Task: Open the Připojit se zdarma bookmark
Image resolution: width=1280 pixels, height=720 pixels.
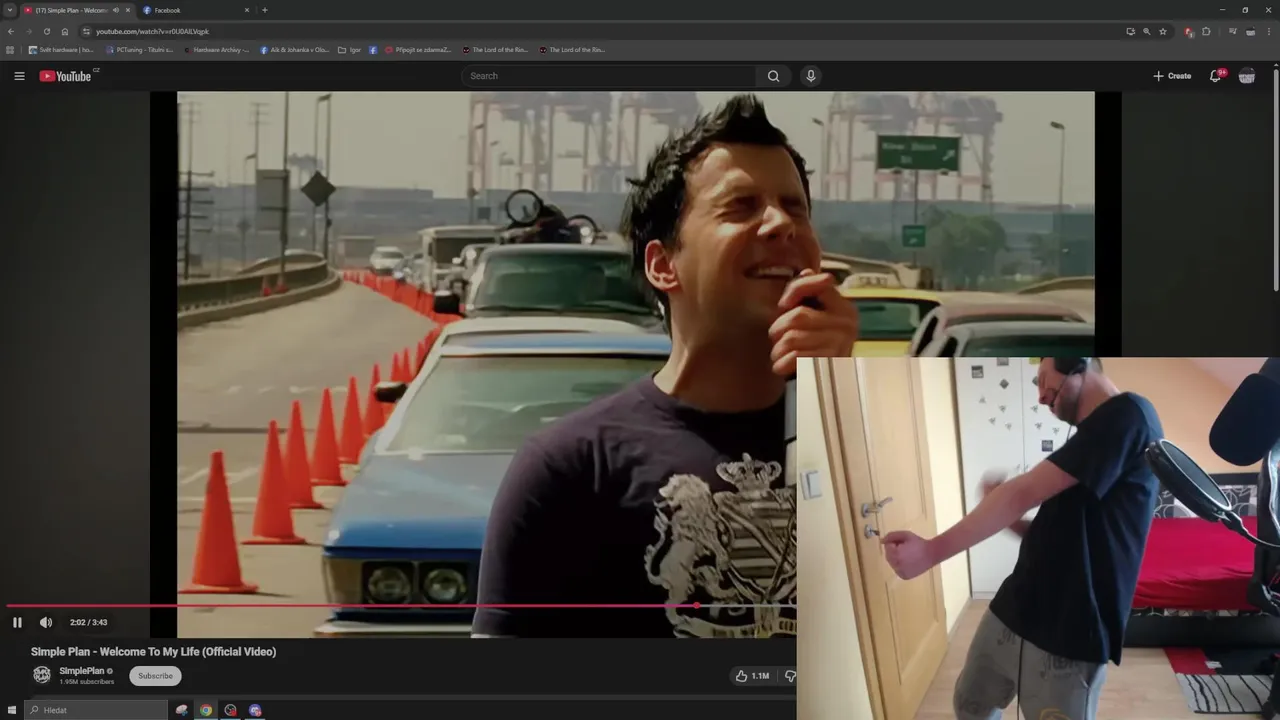Action: point(417,50)
